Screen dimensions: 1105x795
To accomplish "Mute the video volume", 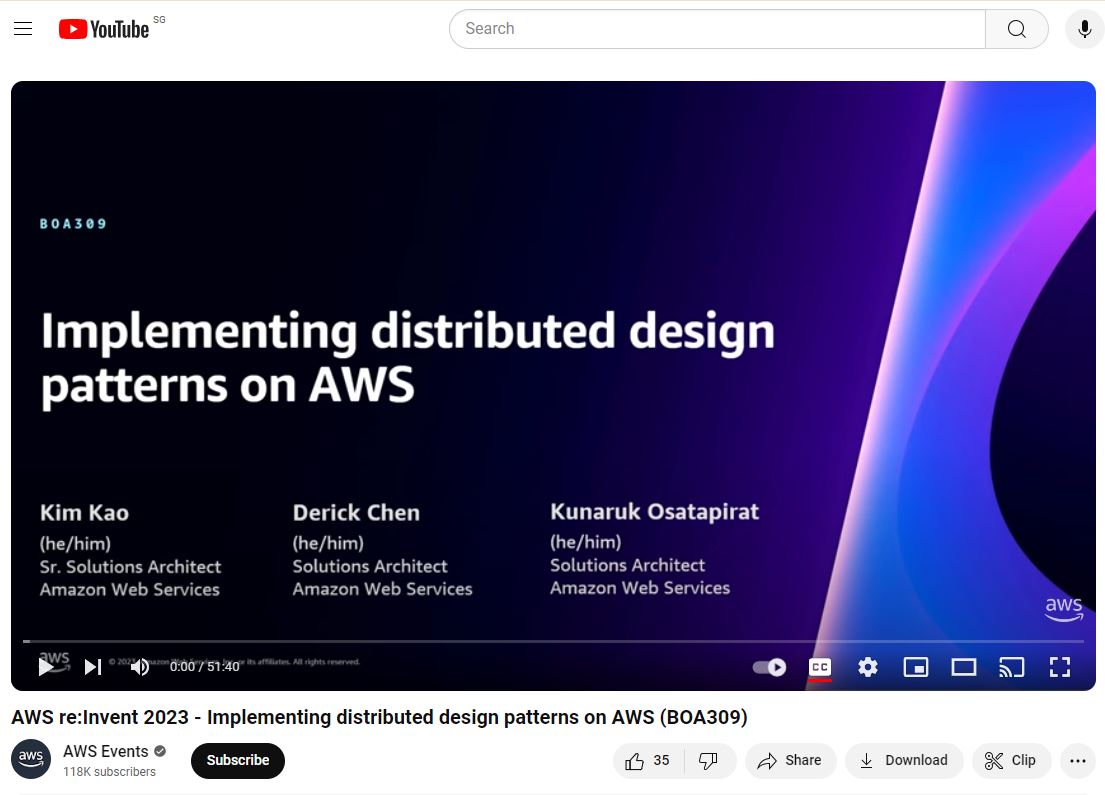I will [140, 667].
